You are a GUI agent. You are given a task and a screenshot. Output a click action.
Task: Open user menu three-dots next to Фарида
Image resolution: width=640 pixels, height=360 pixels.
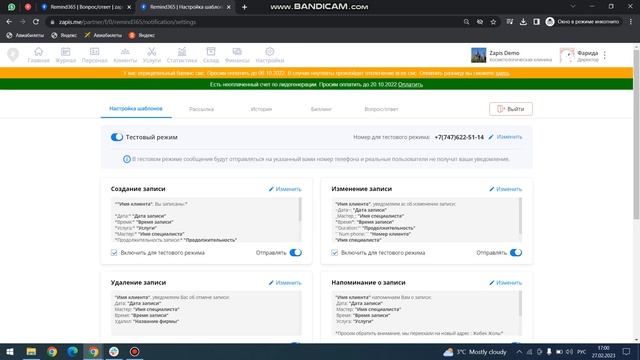coord(604,55)
